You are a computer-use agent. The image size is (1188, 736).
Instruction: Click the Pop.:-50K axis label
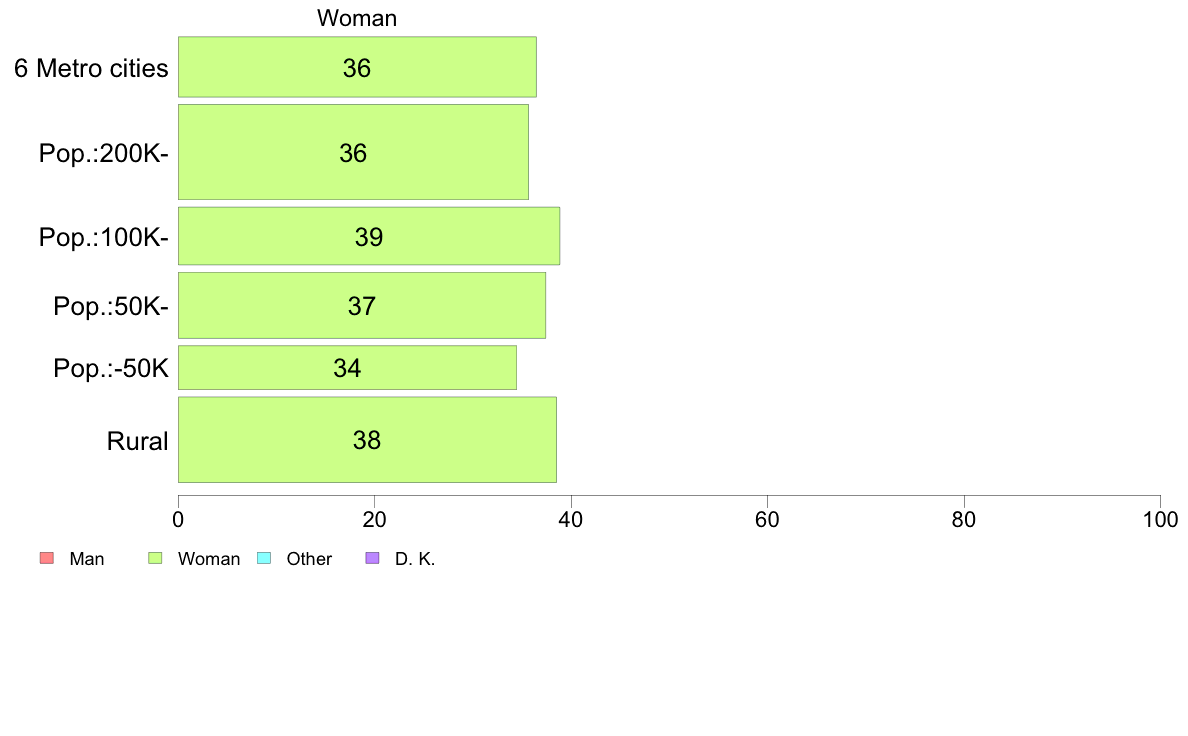click(x=111, y=368)
